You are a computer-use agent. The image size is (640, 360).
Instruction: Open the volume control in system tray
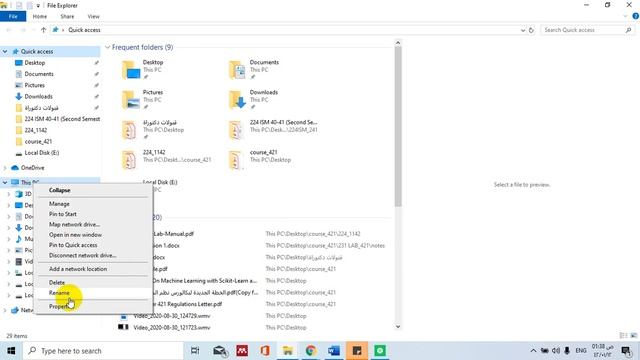click(556, 351)
